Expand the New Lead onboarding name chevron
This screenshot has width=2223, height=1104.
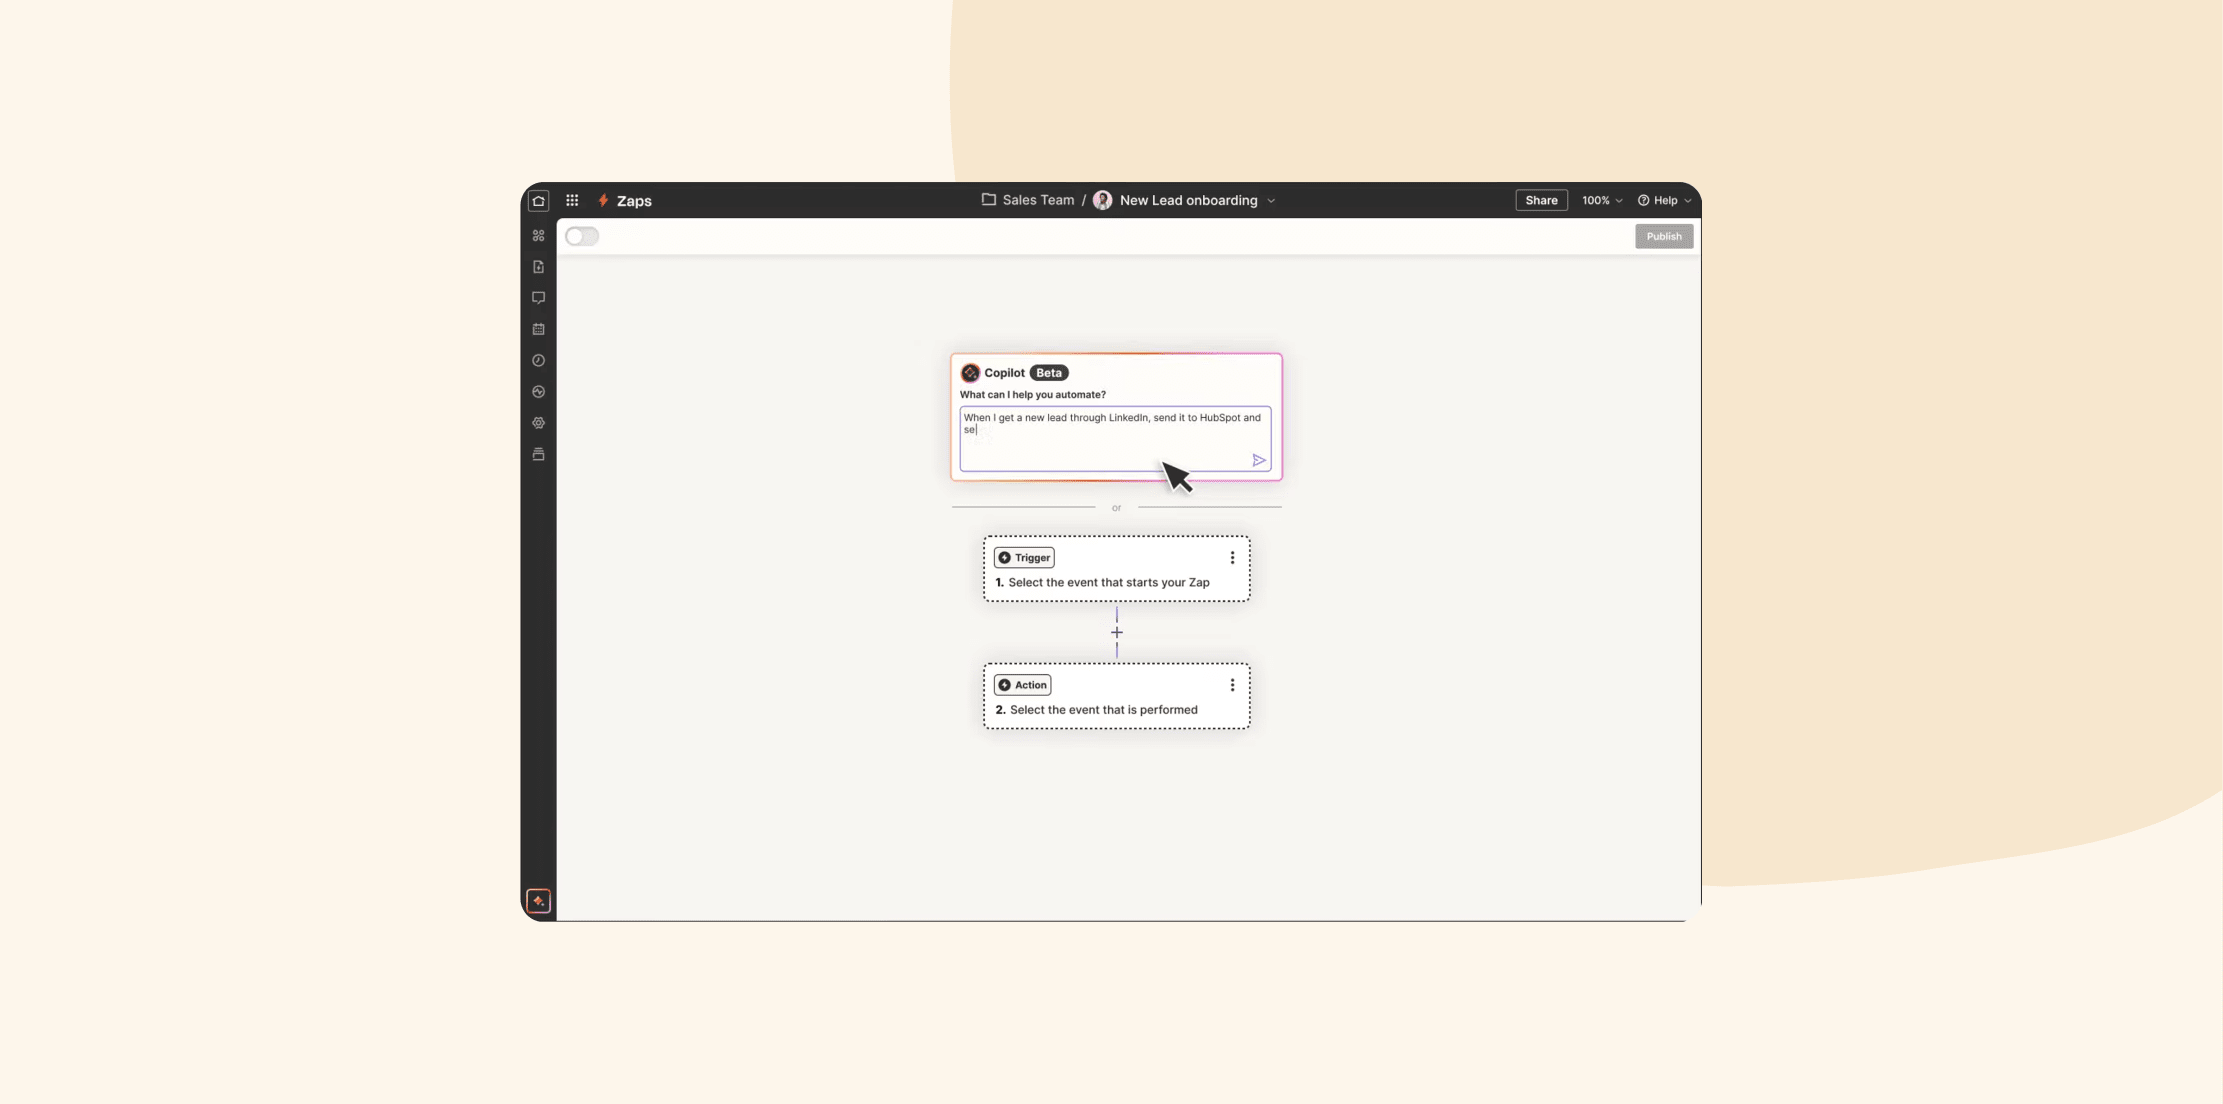point(1271,201)
